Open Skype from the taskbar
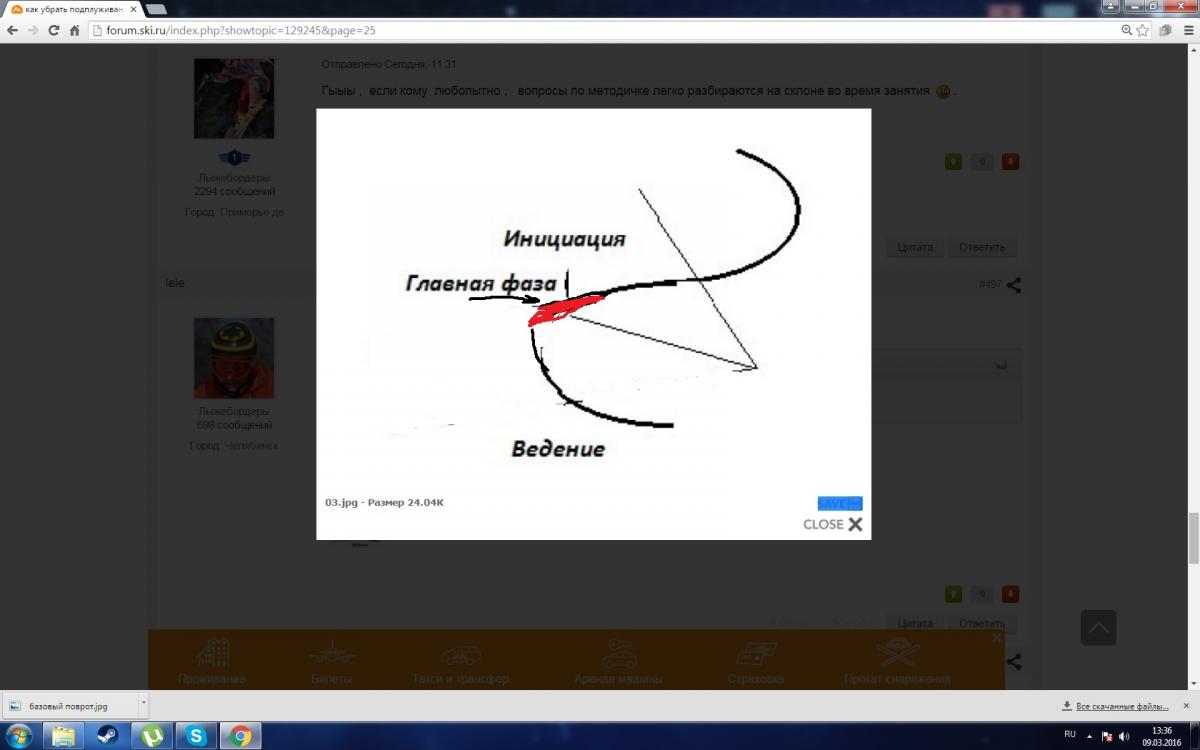The image size is (1200, 750). [196, 736]
